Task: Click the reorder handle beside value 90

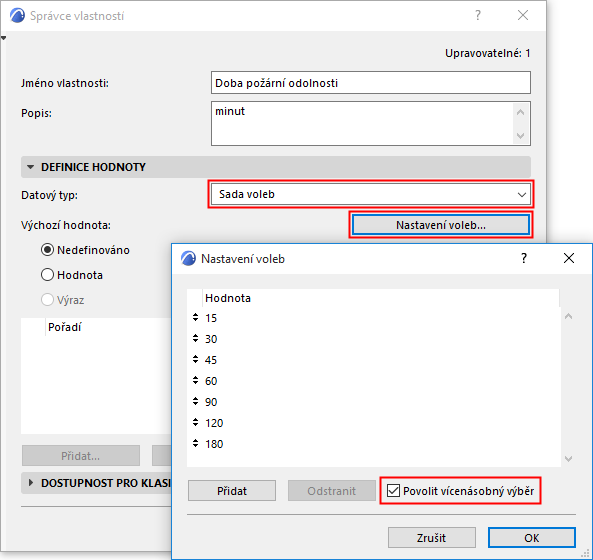Action: pos(195,401)
